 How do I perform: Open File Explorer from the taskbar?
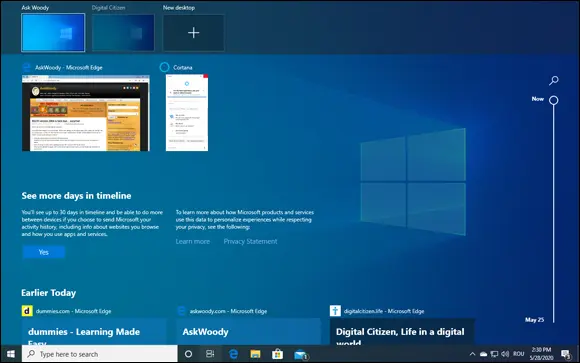[x=255, y=354]
